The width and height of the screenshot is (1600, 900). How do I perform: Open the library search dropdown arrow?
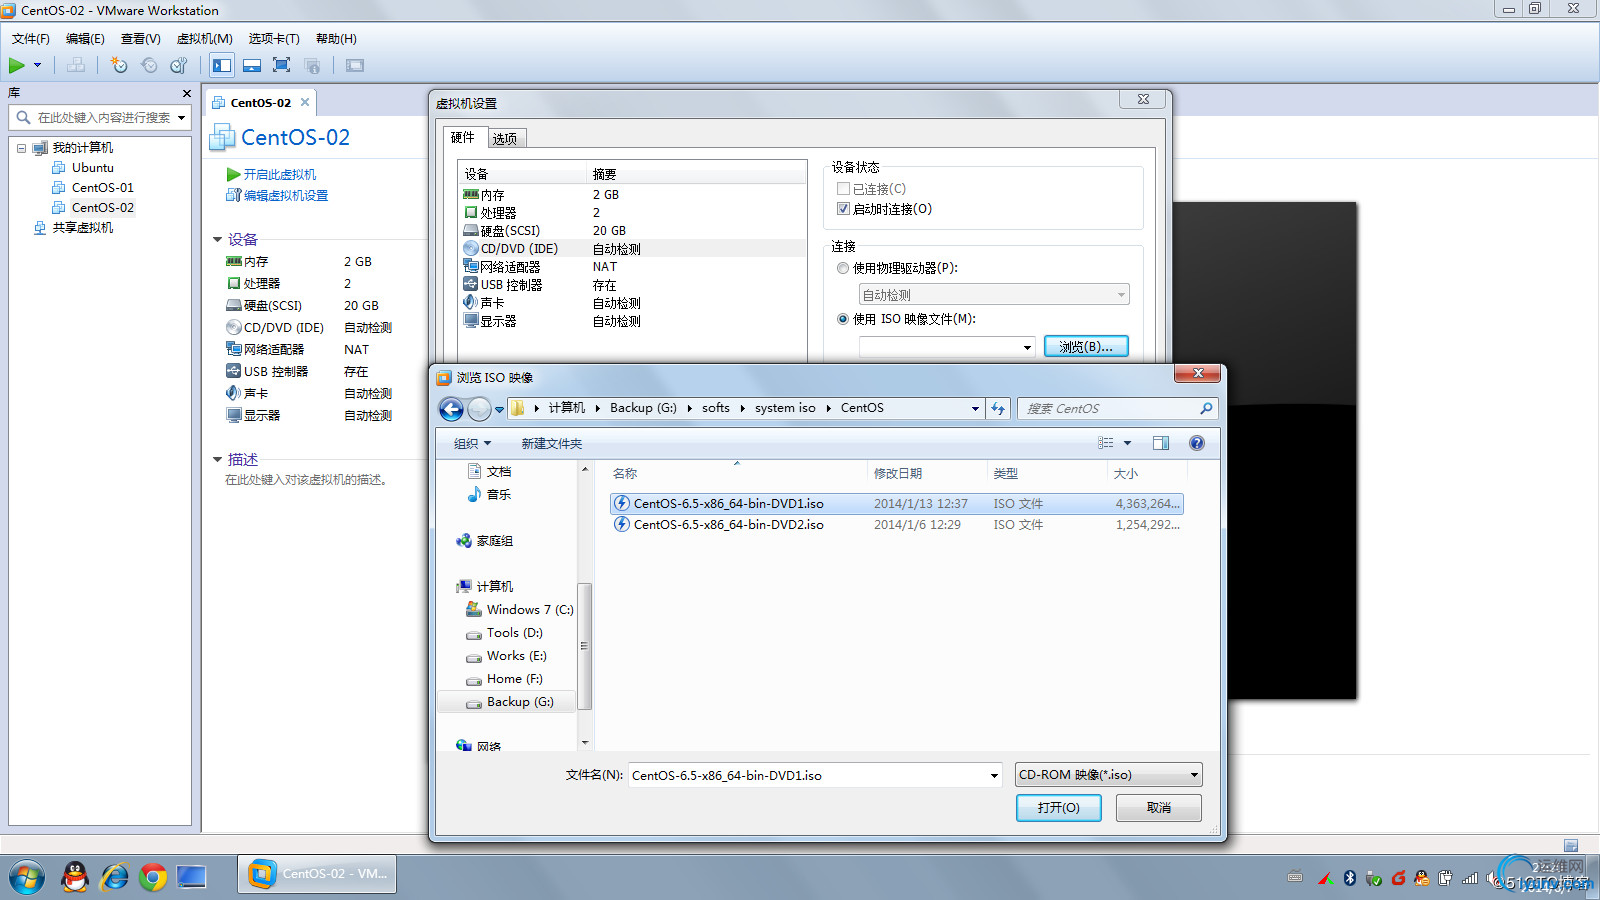point(181,118)
